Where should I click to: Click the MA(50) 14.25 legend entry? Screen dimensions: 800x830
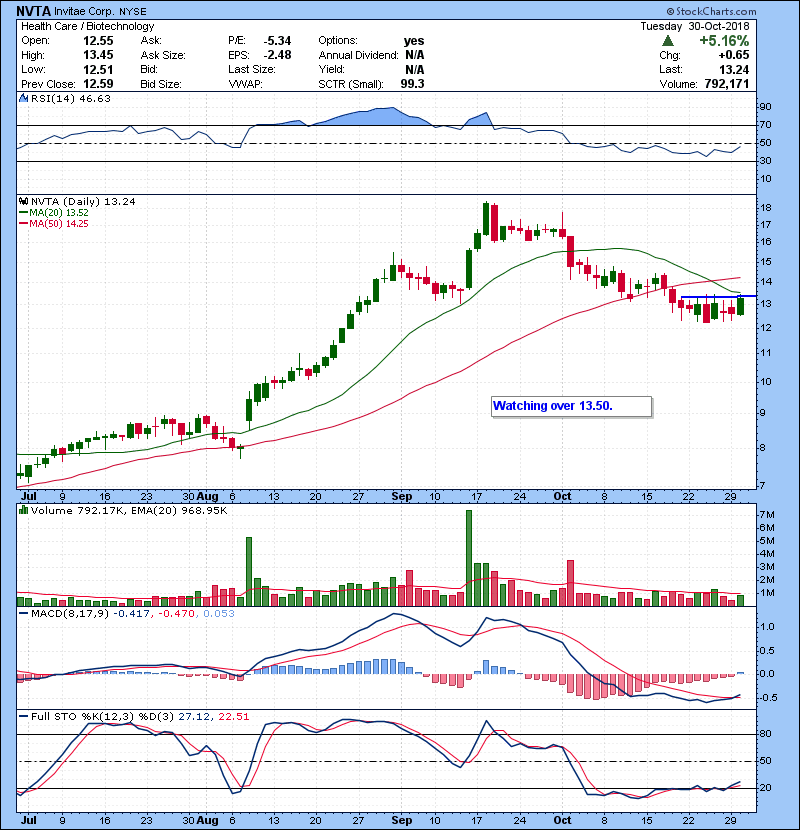pyautogui.click(x=53, y=223)
